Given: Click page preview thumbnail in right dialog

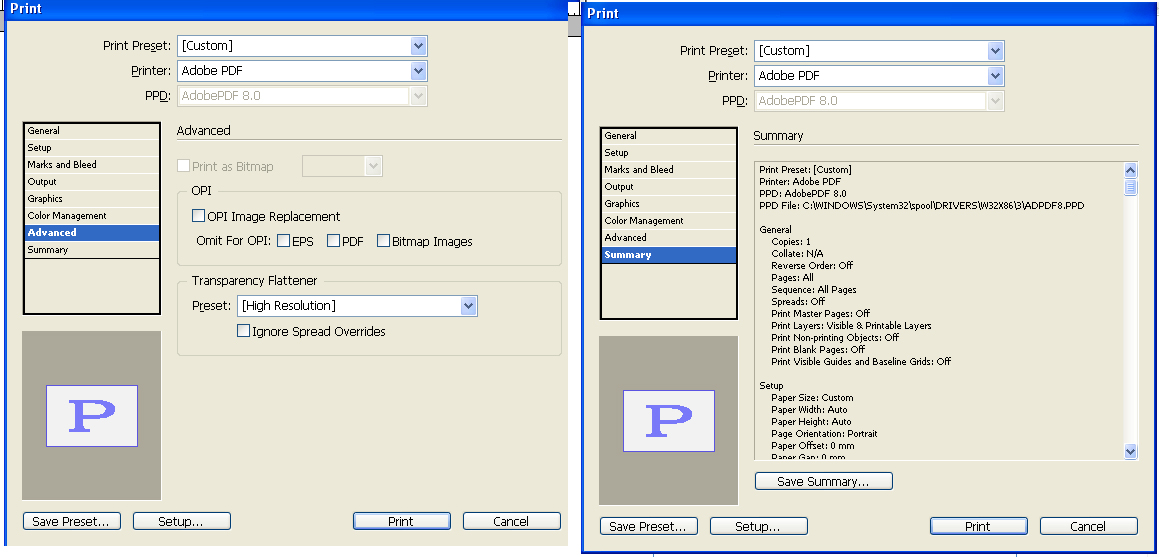Looking at the screenshot, I should [x=669, y=420].
